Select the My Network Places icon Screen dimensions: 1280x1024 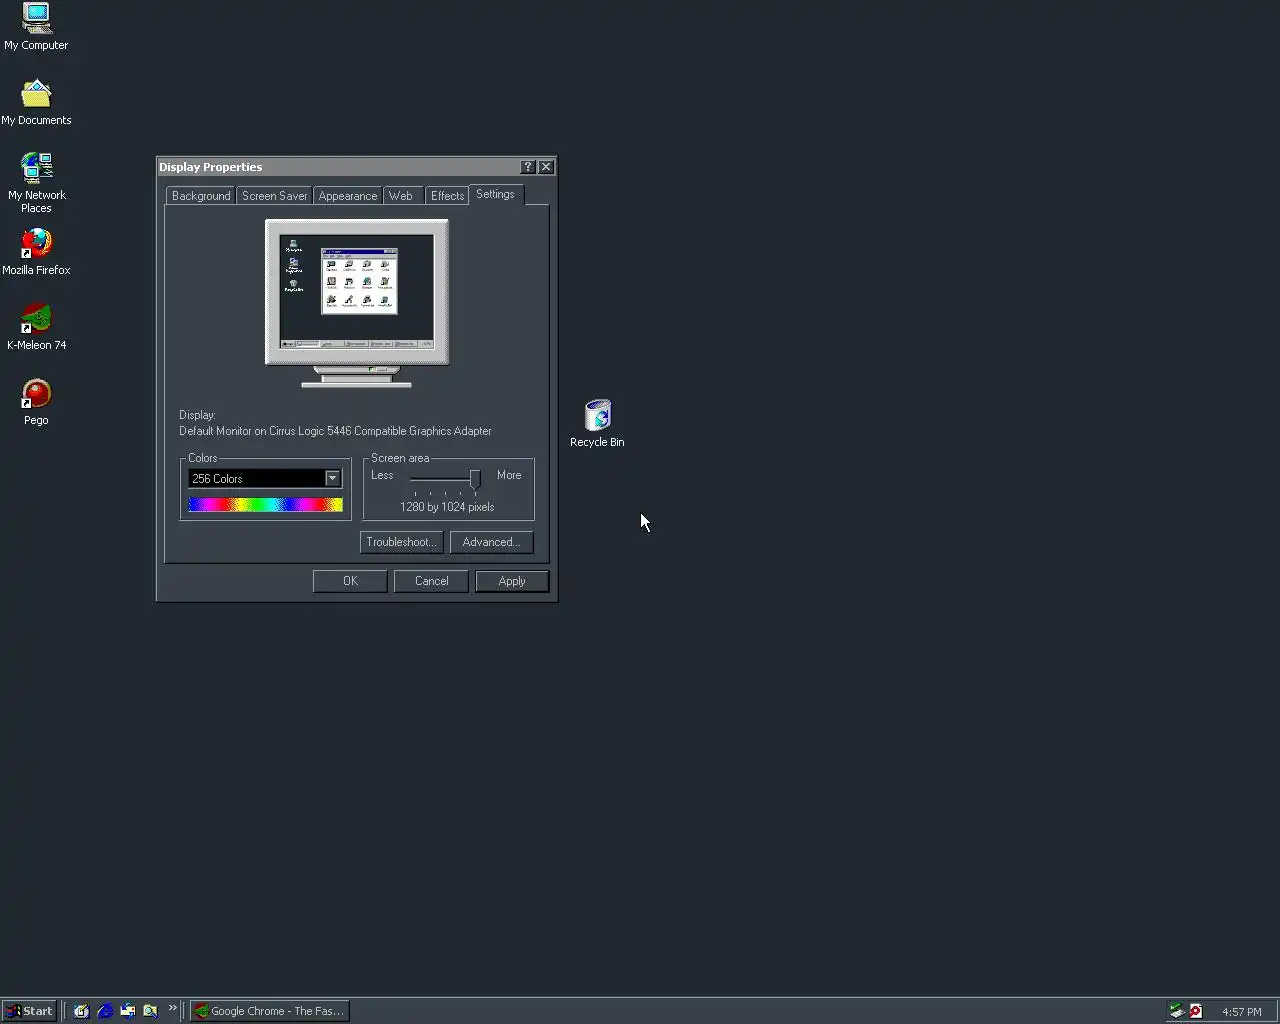click(36, 182)
